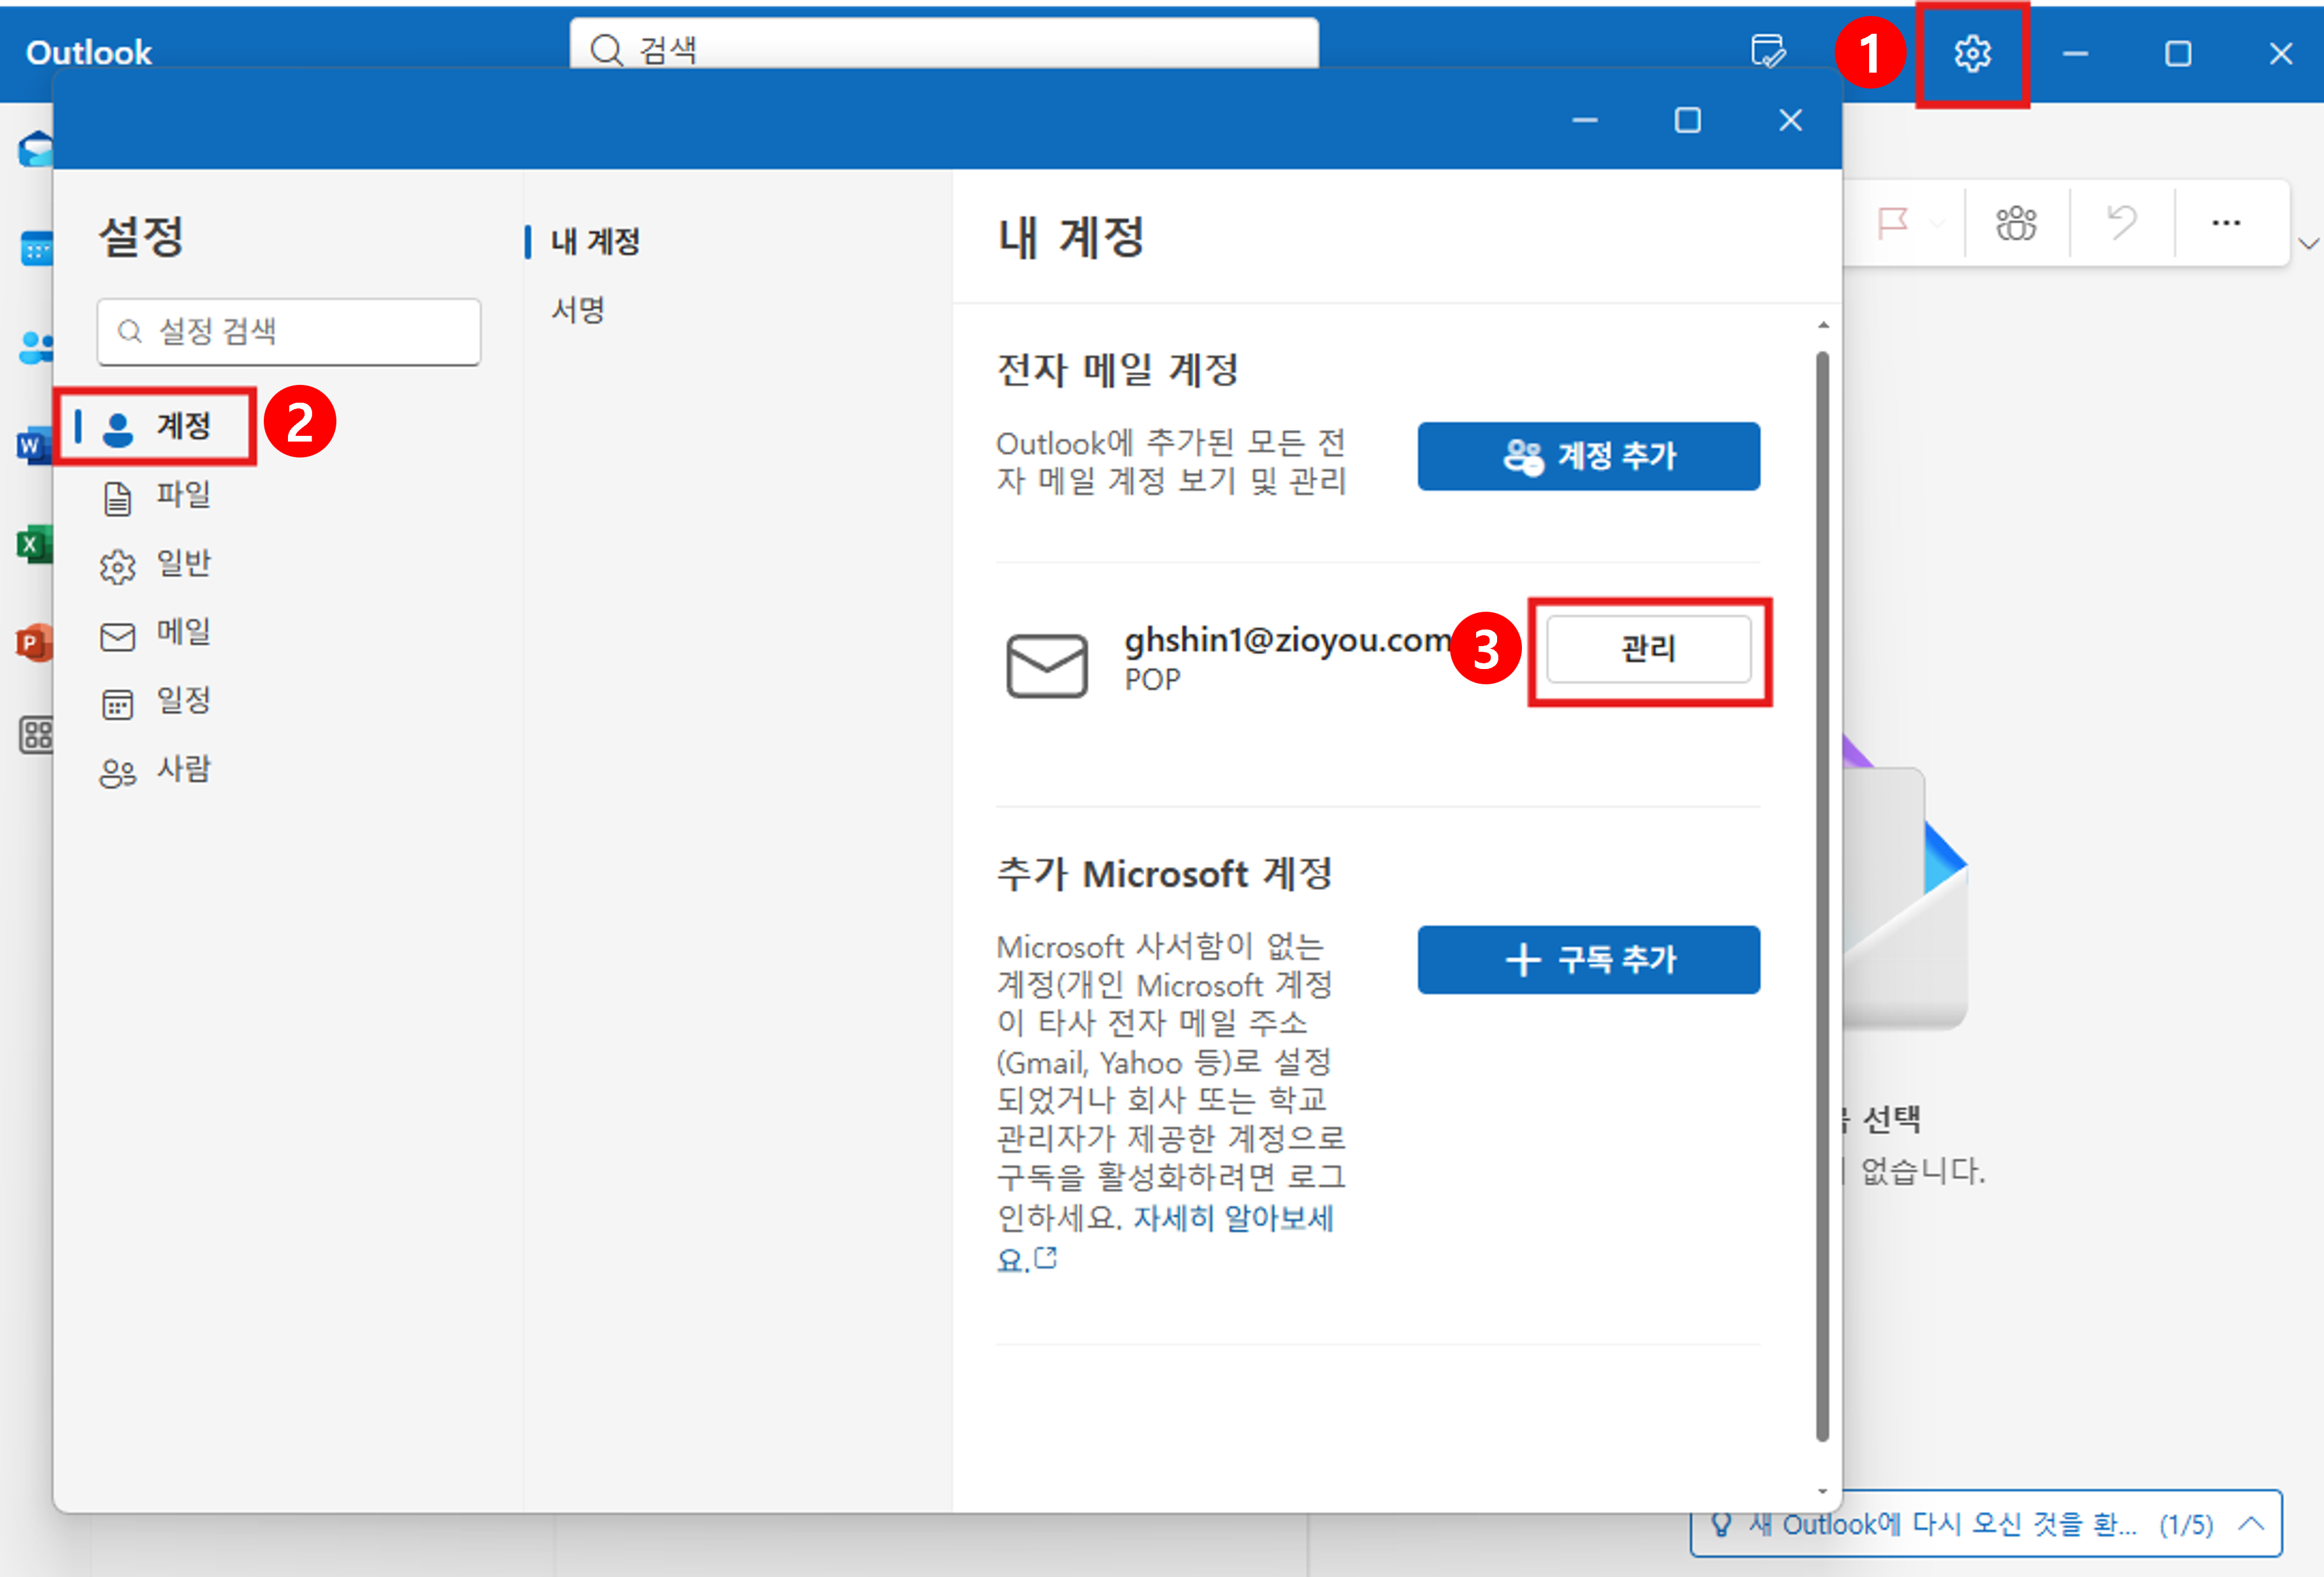Select 파일 in settings sidebar
The height and width of the screenshot is (1577, 2324).
point(157,495)
